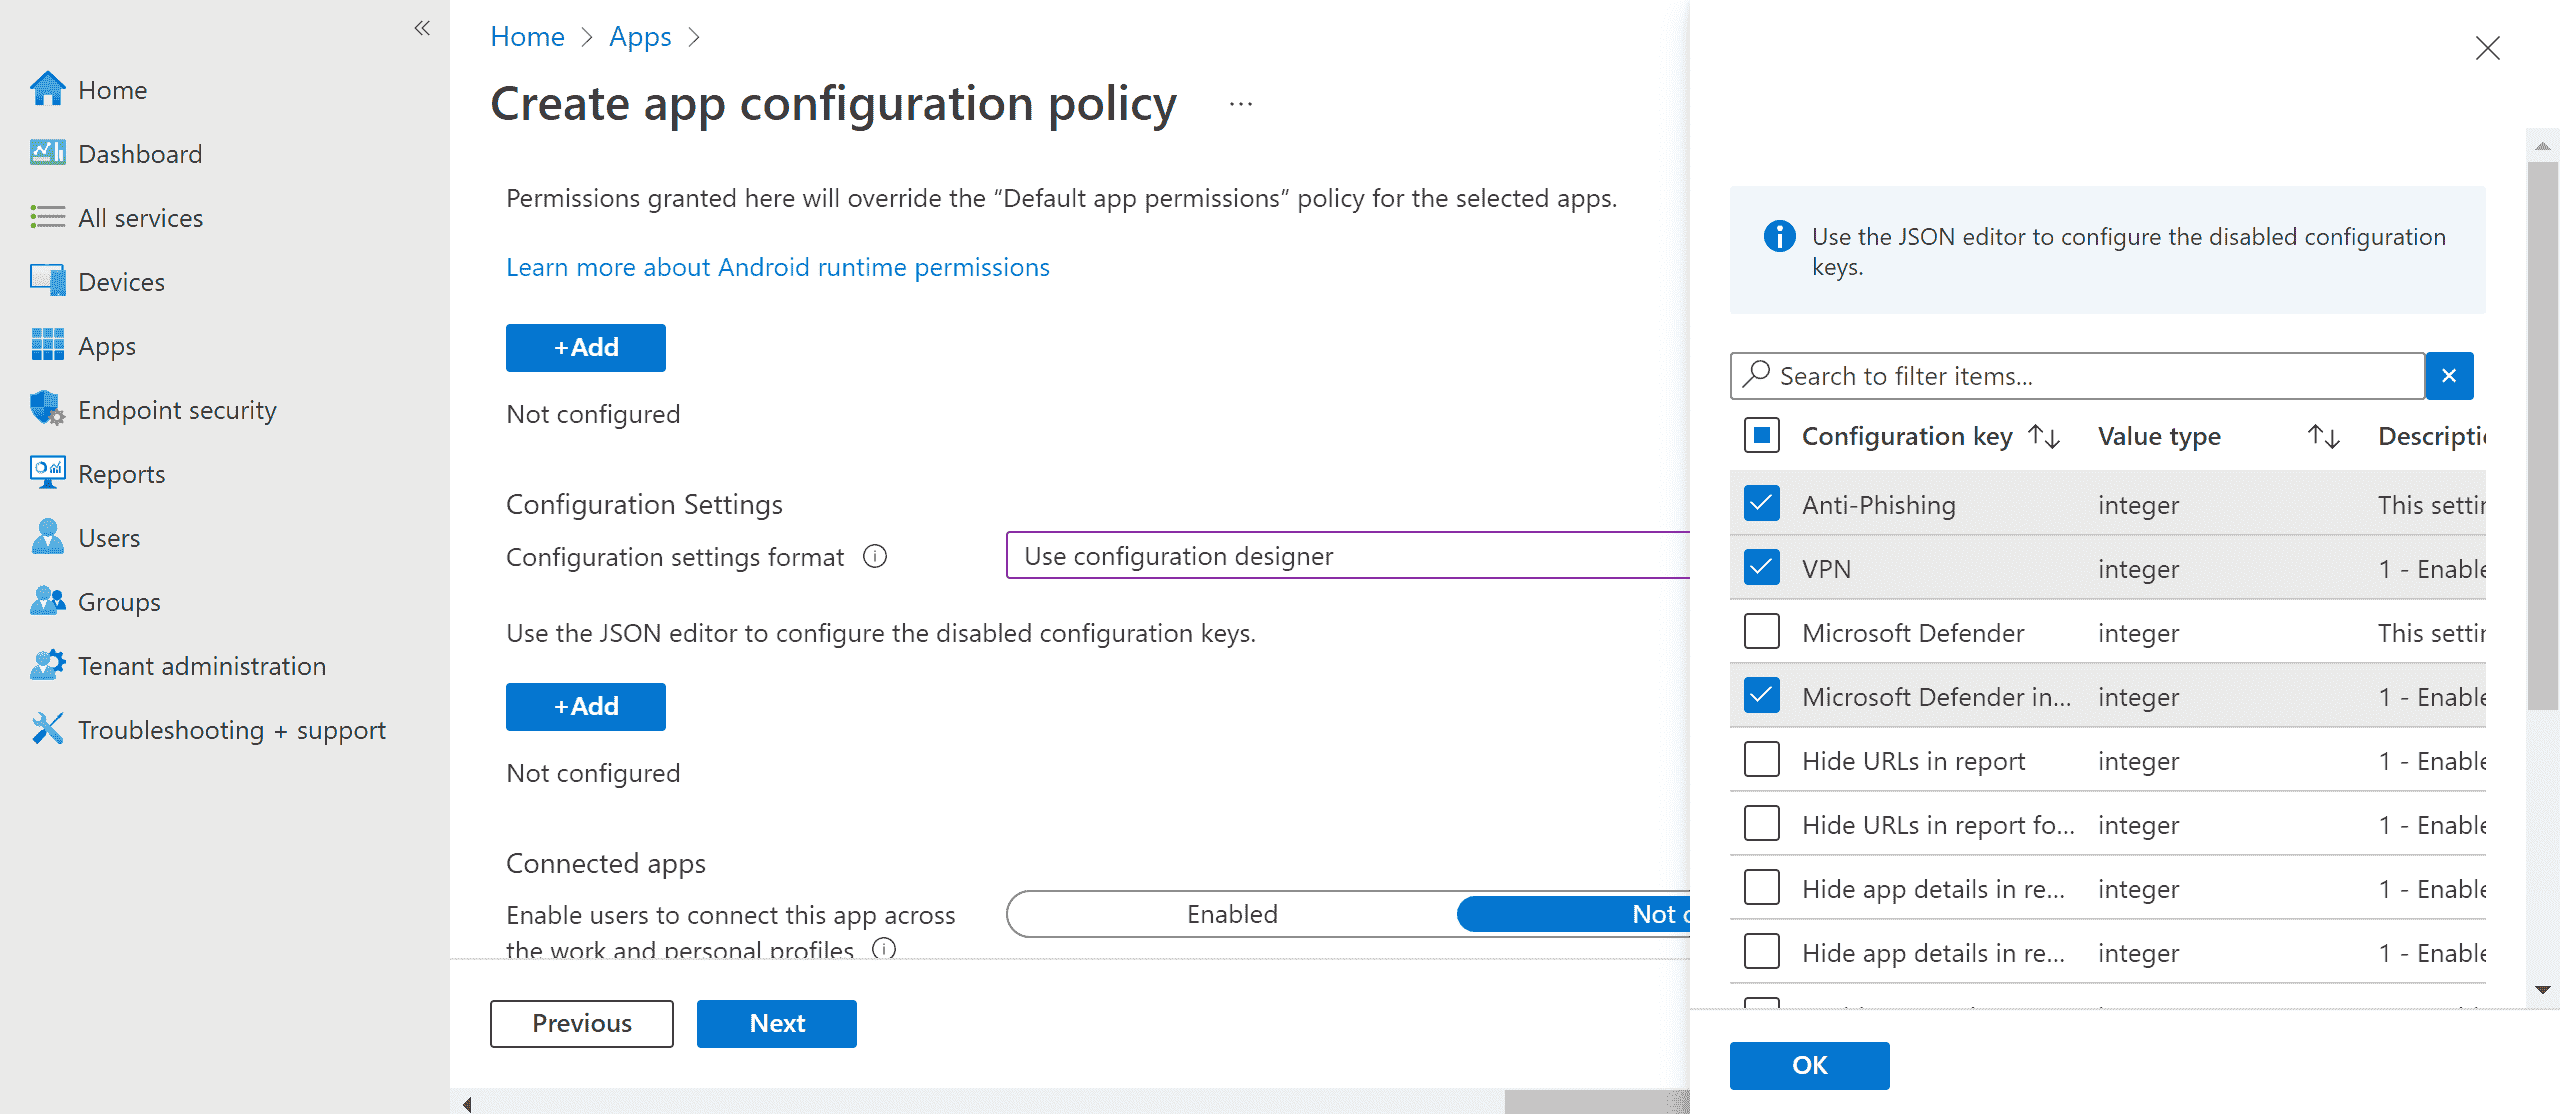Click the OK button to confirm selection
Image resolution: width=2560 pixels, height=1114 pixels.
(1809, 1065)
